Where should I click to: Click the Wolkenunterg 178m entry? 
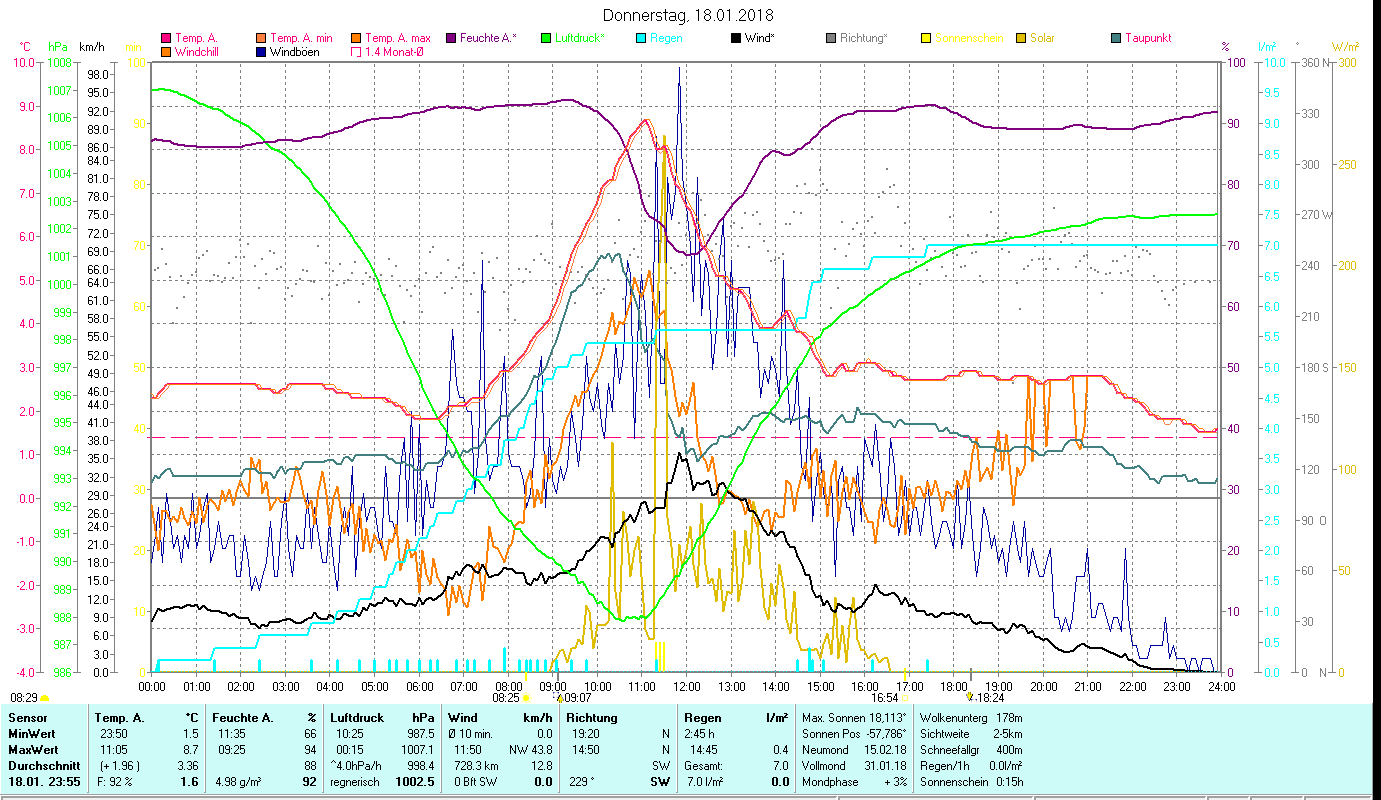point(970,718)
